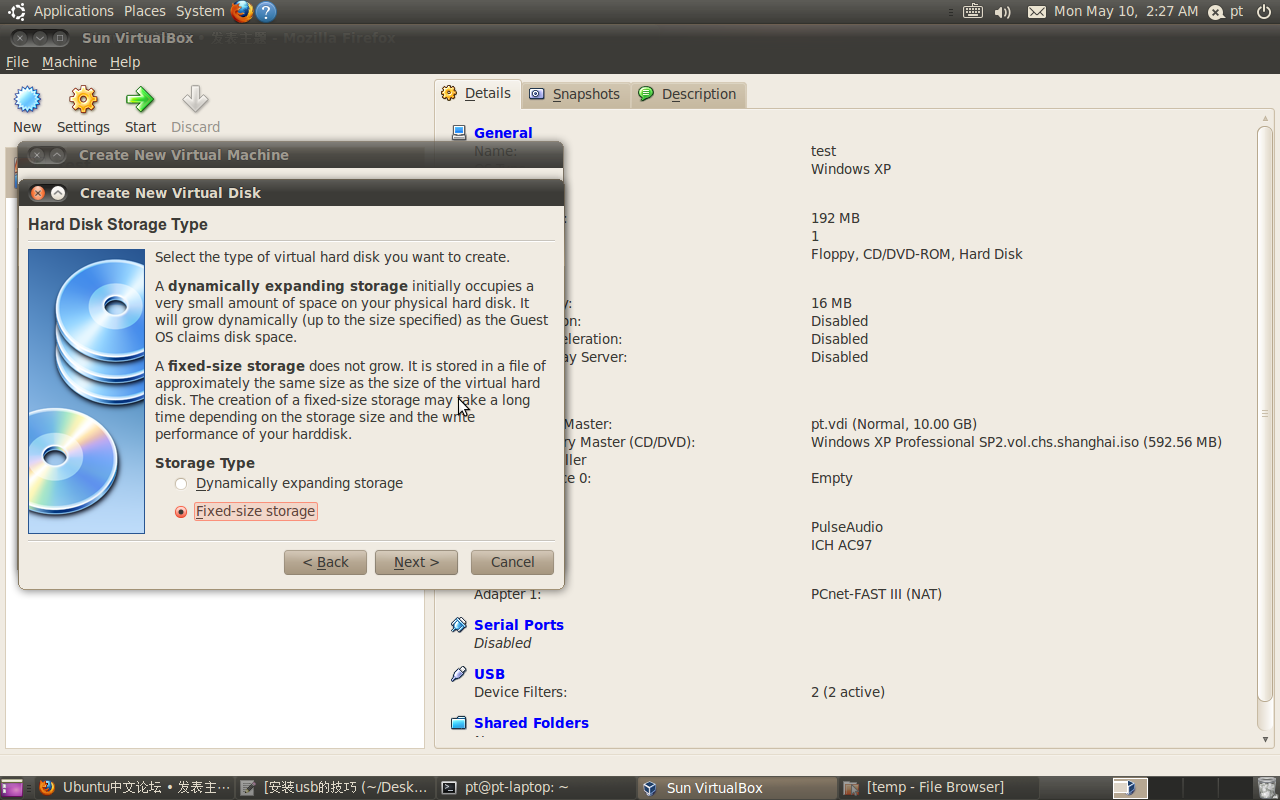This screenshot has width=1280, height=800.
Task: Click the New virtual machine icon
Action: click(27, 100)
